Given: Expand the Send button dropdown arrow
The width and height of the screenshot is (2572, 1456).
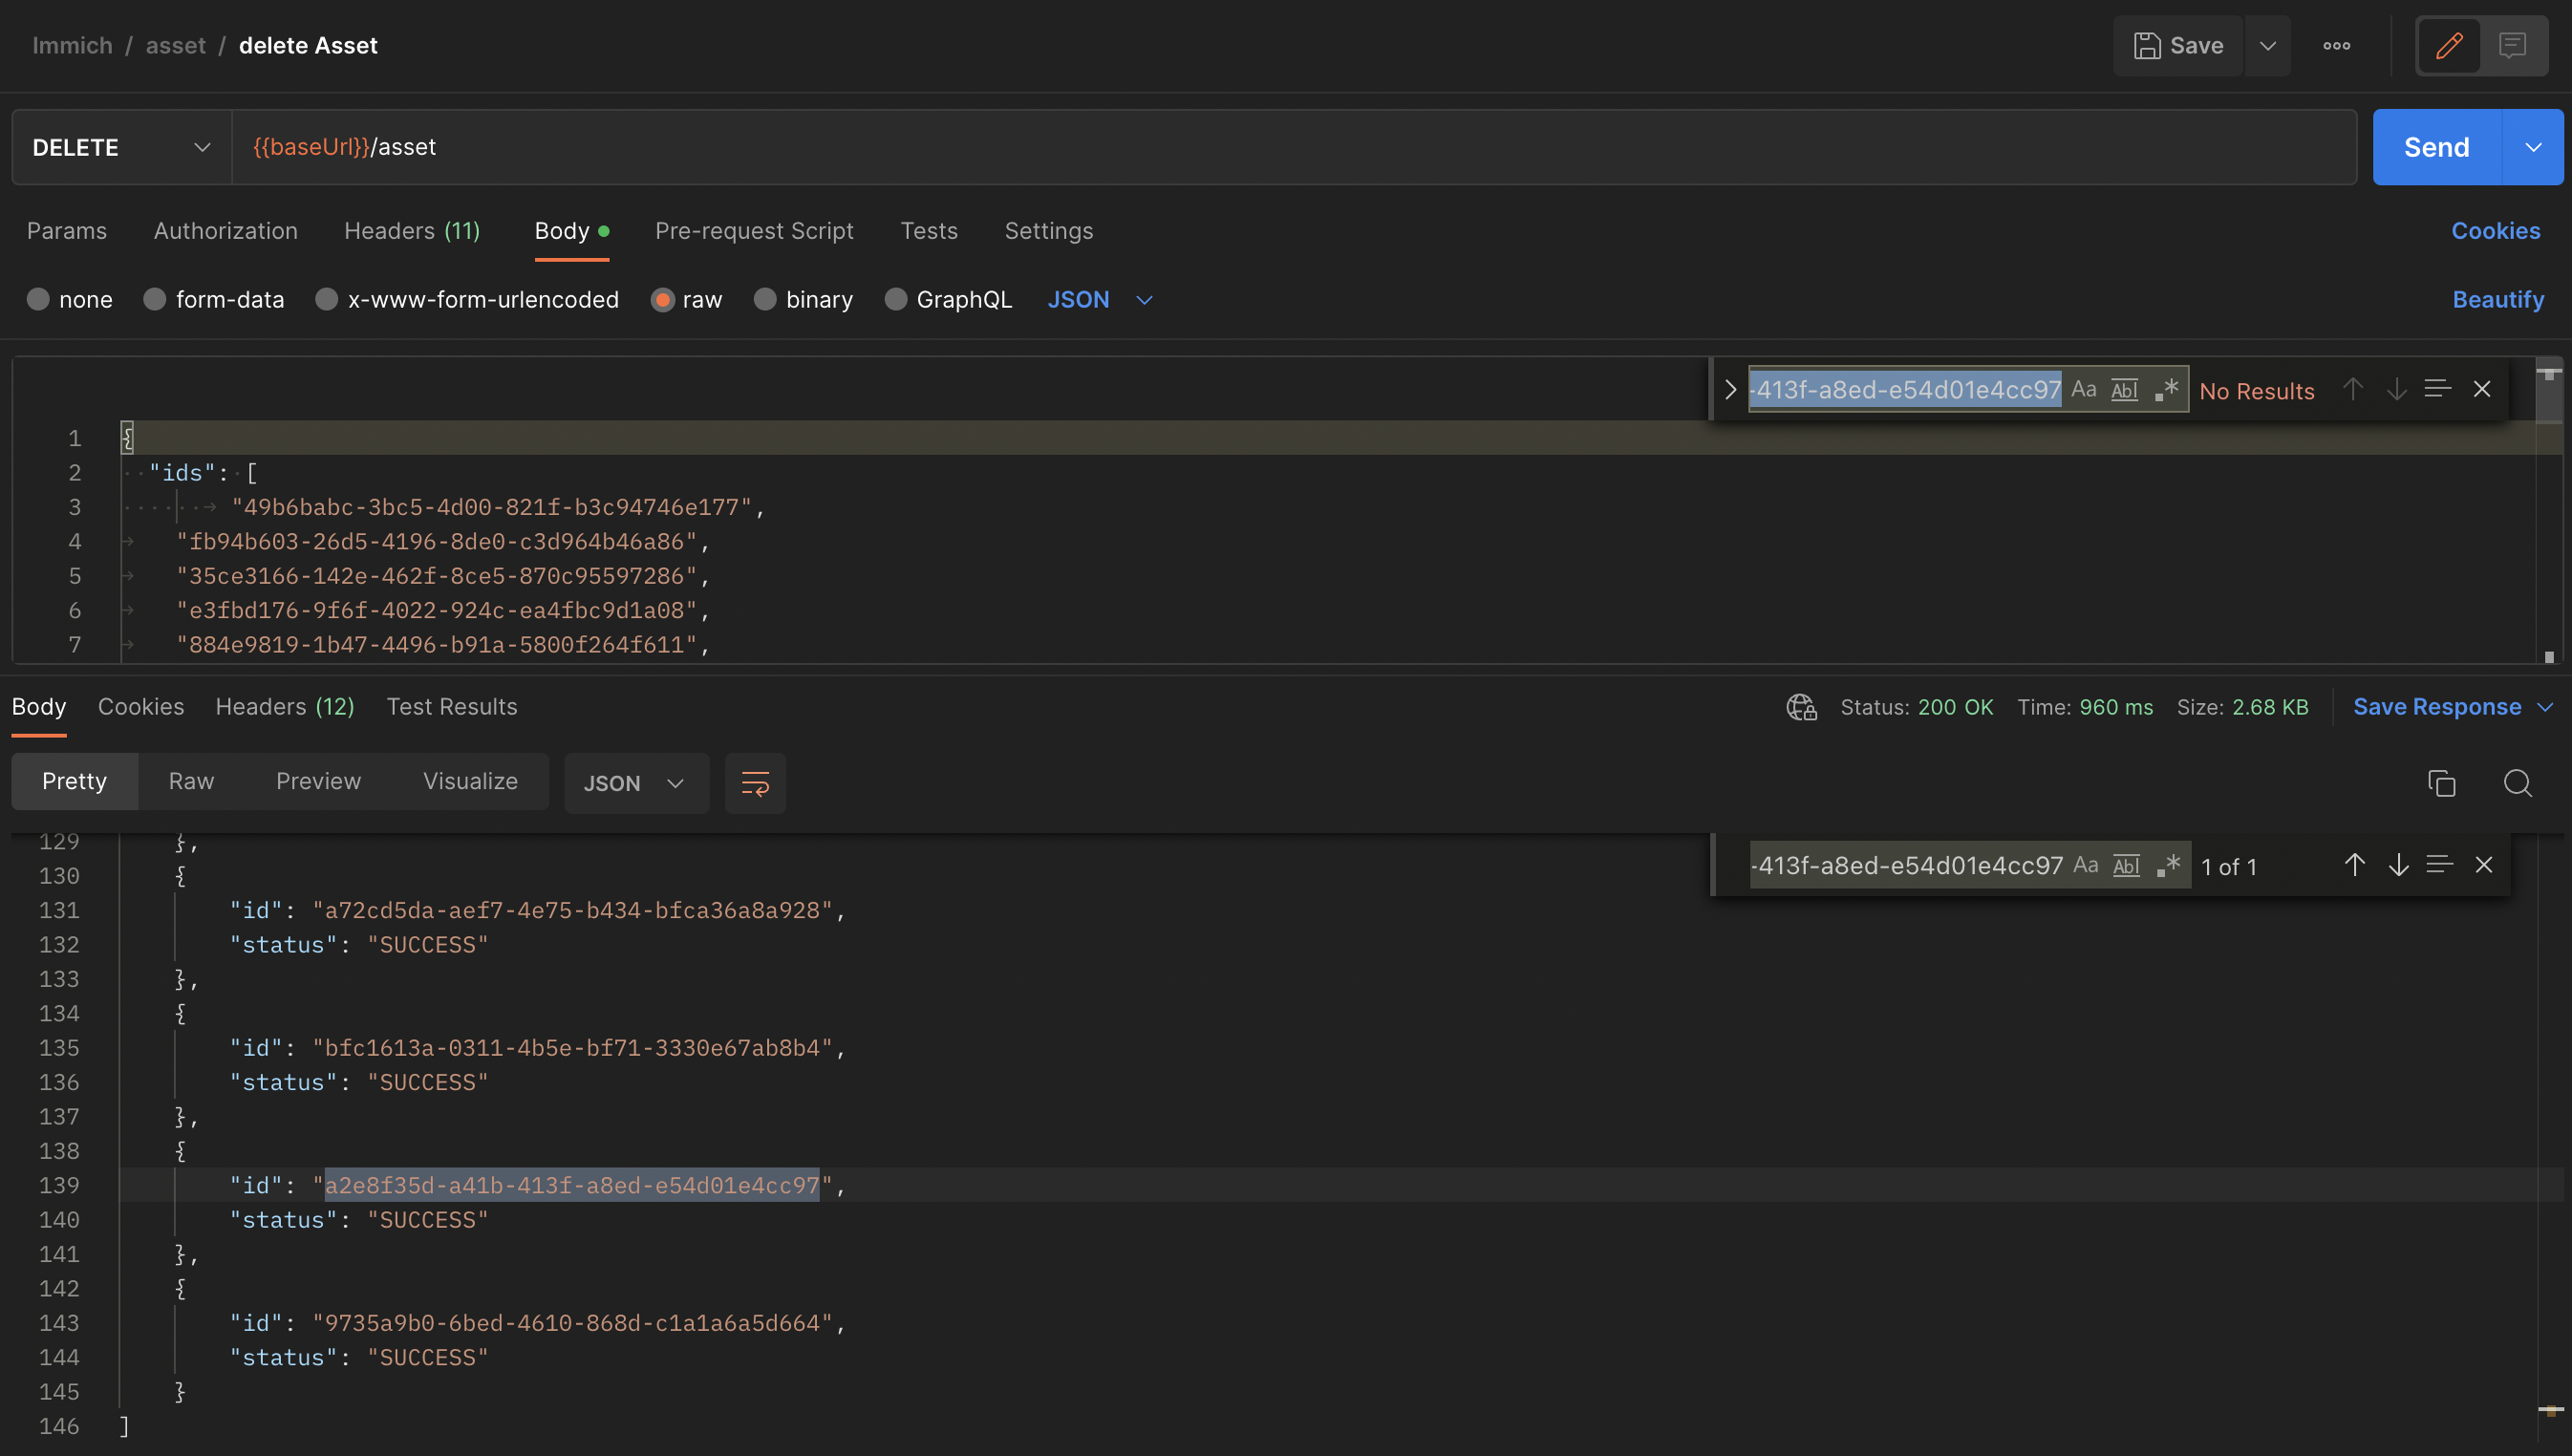Looking at the screenshot, I should click(2533, 147).
